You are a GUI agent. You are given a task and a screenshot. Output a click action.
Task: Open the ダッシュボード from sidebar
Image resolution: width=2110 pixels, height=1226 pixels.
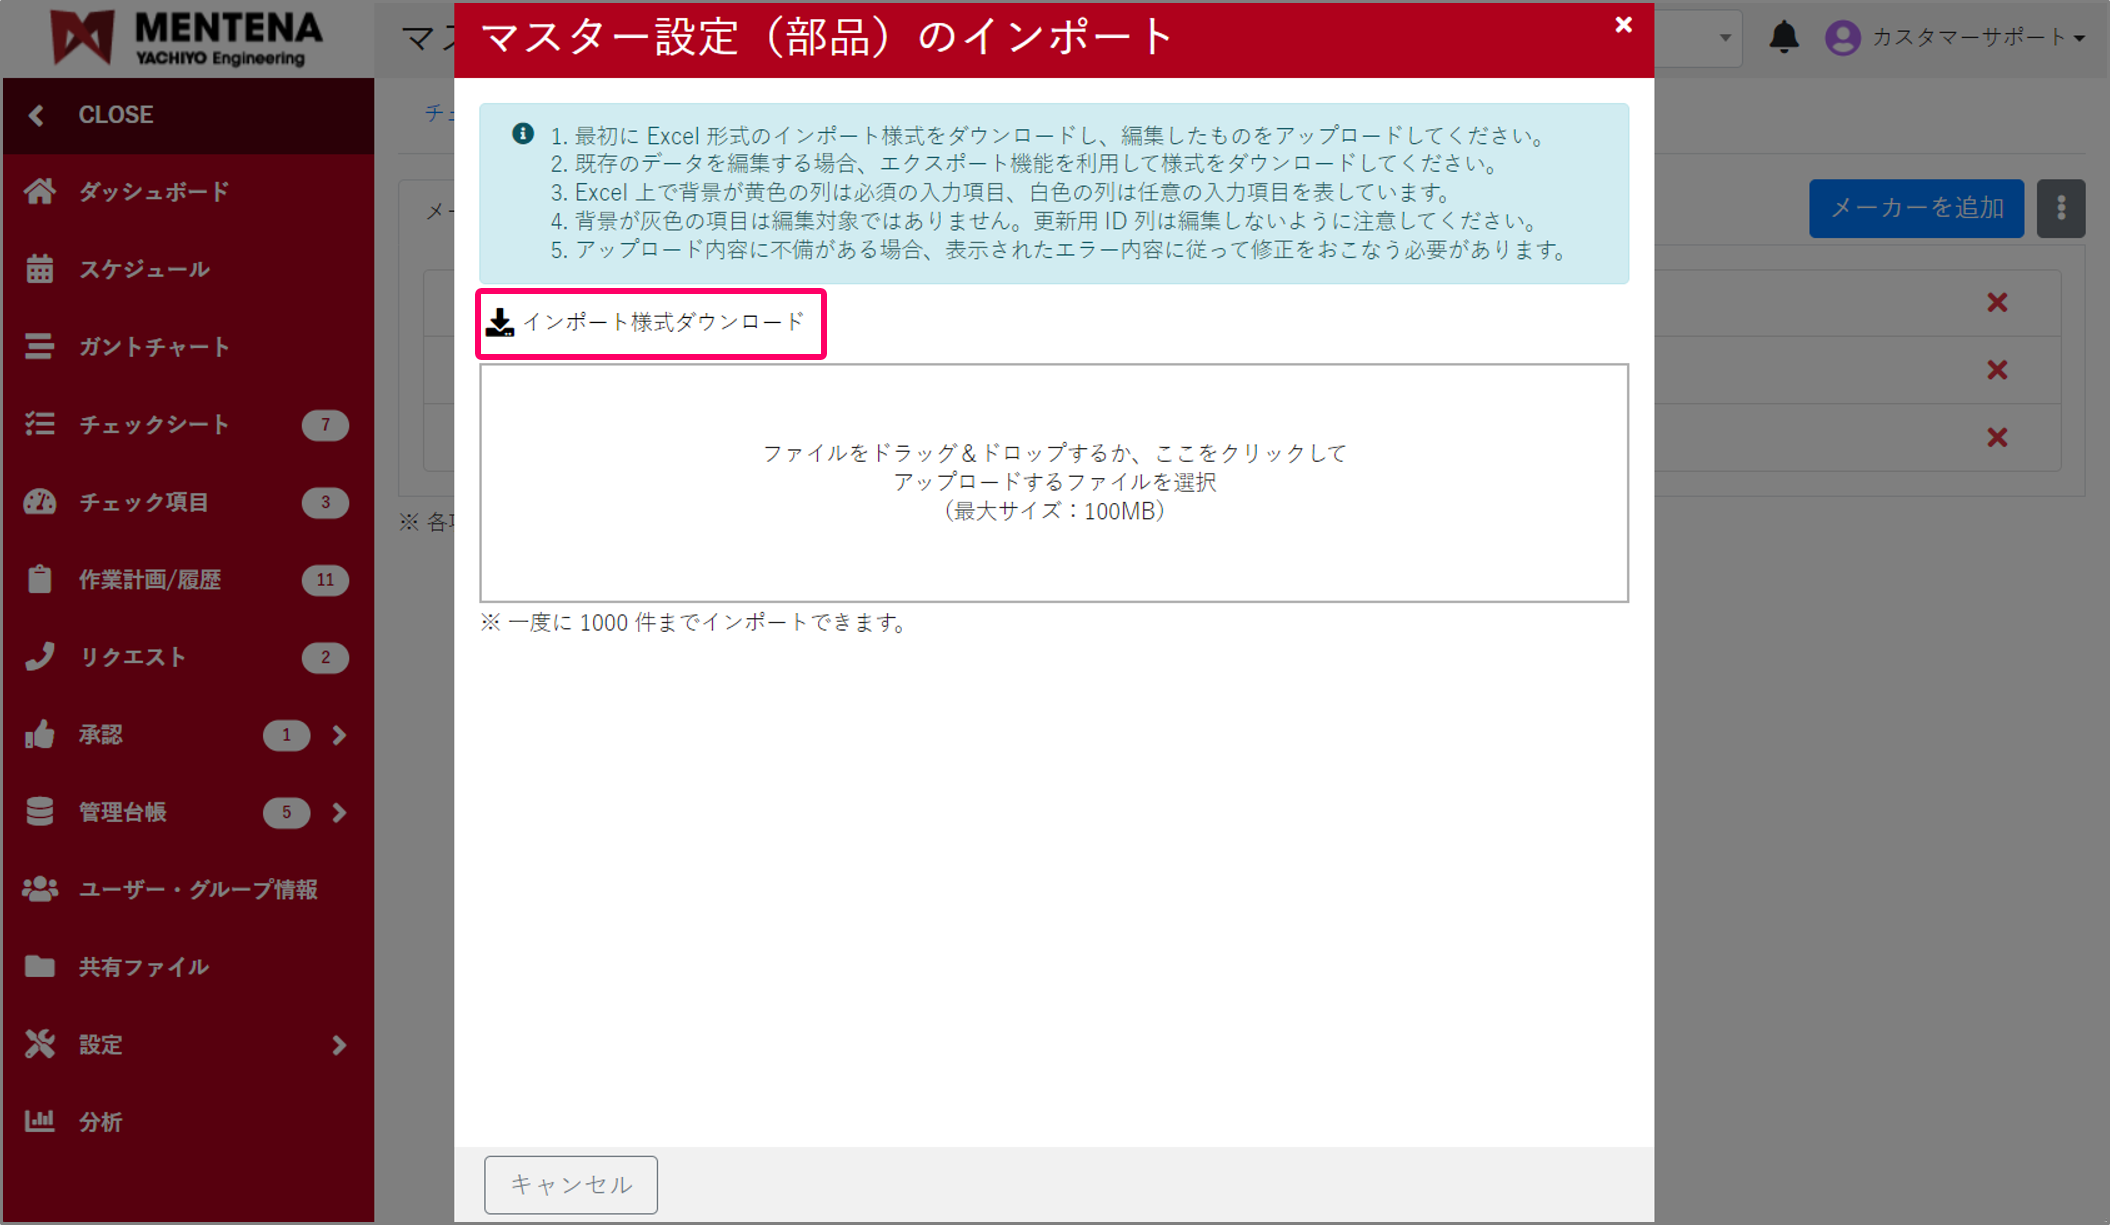coord(152,191)
